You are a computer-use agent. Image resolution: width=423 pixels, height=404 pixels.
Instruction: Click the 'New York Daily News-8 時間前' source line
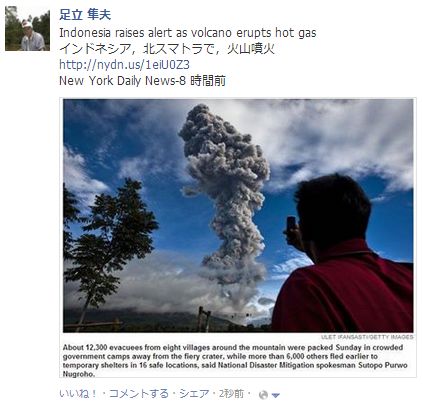click(x=142, y=81)
